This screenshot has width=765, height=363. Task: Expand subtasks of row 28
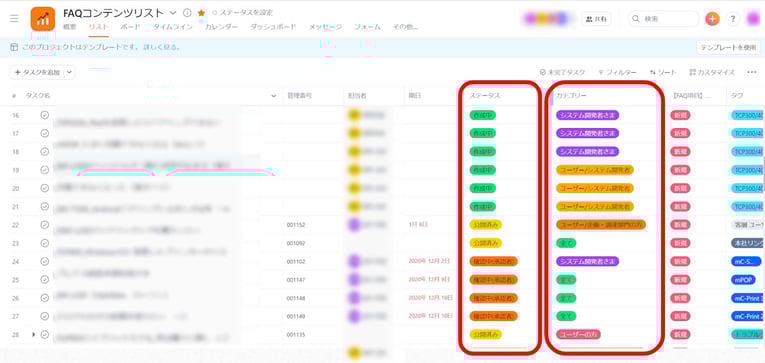pyautogui.click(x=34, y=335)
